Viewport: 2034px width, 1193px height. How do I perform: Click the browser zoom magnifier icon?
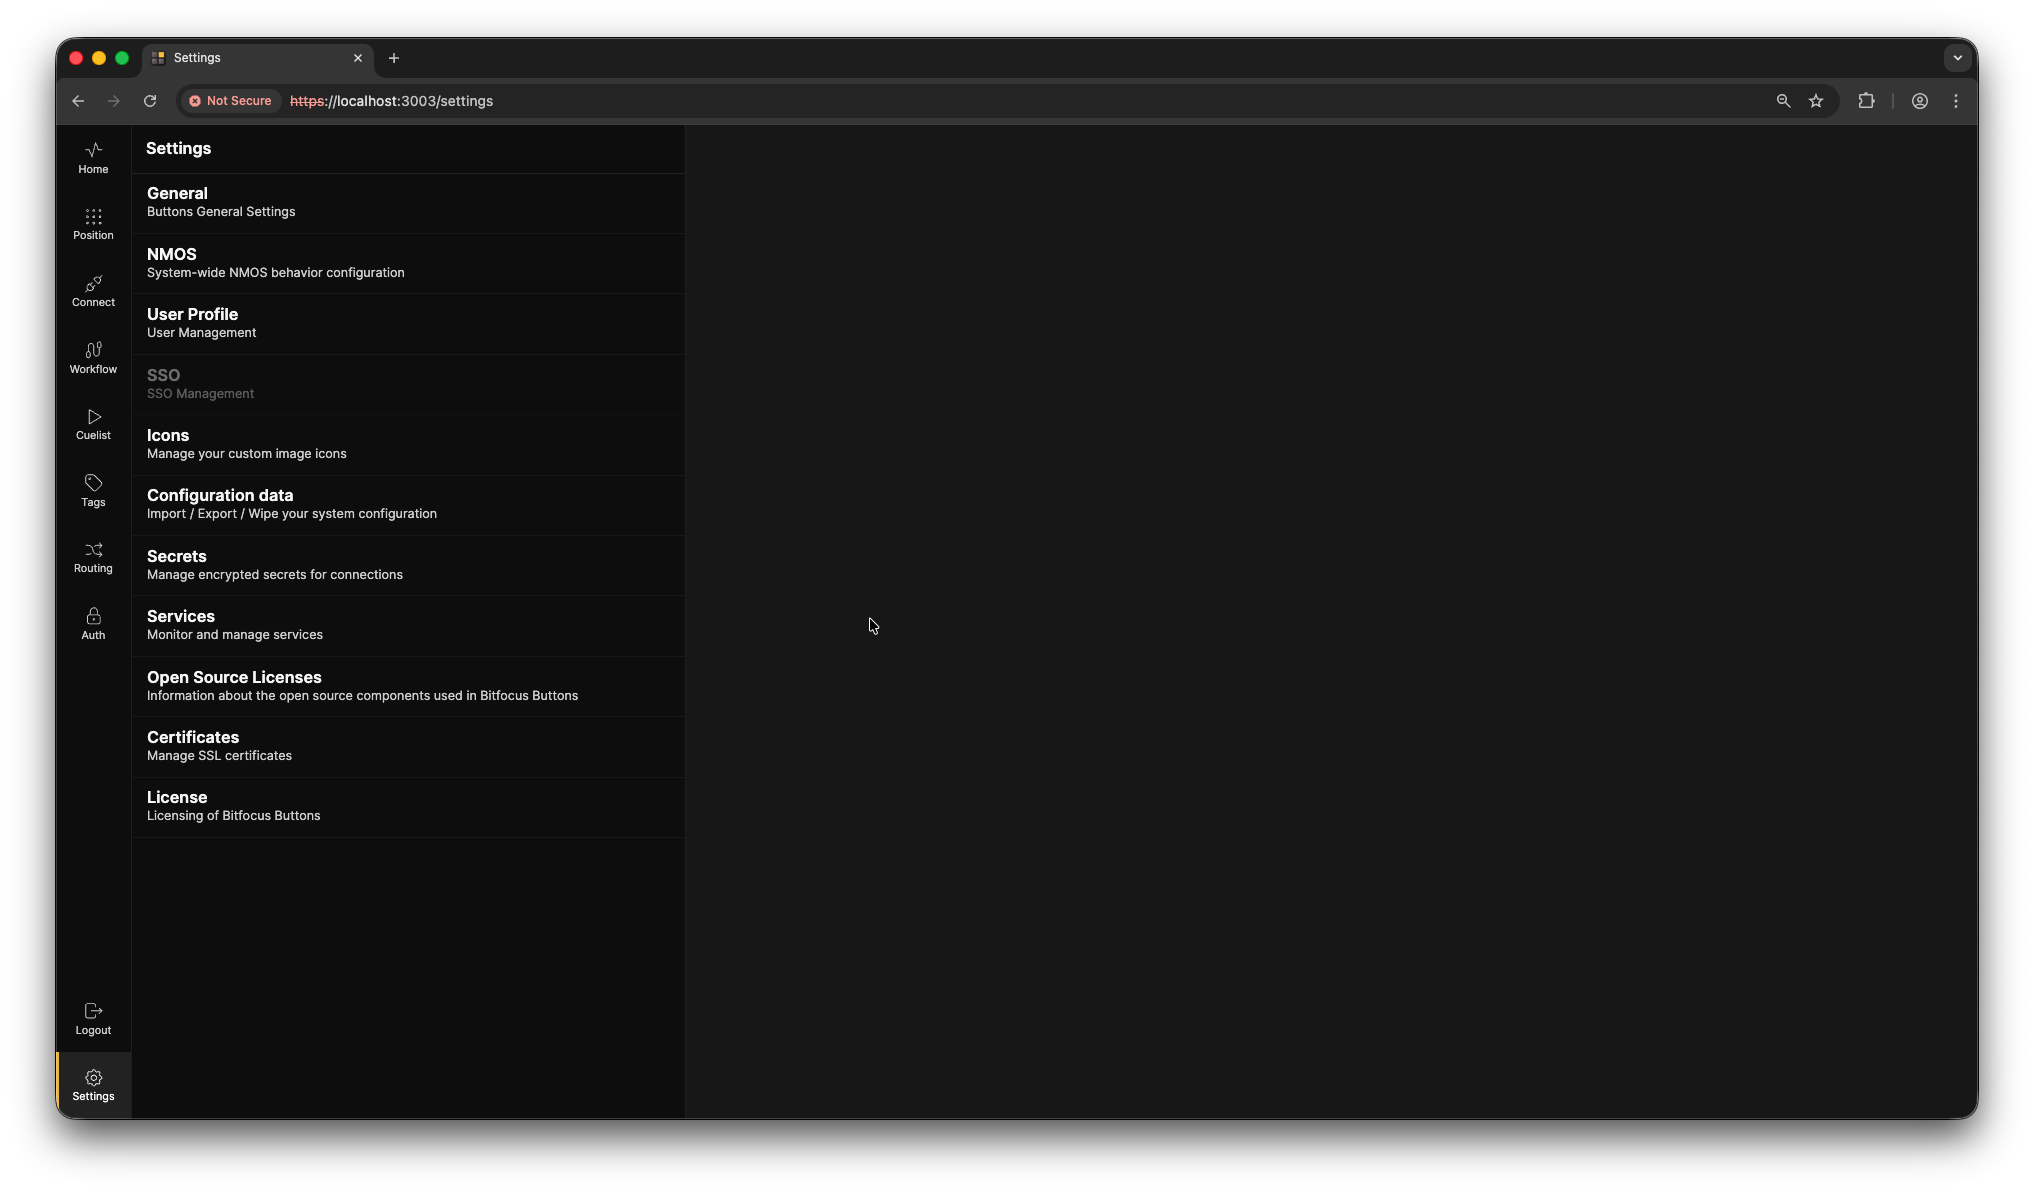tap(1783, 101)
